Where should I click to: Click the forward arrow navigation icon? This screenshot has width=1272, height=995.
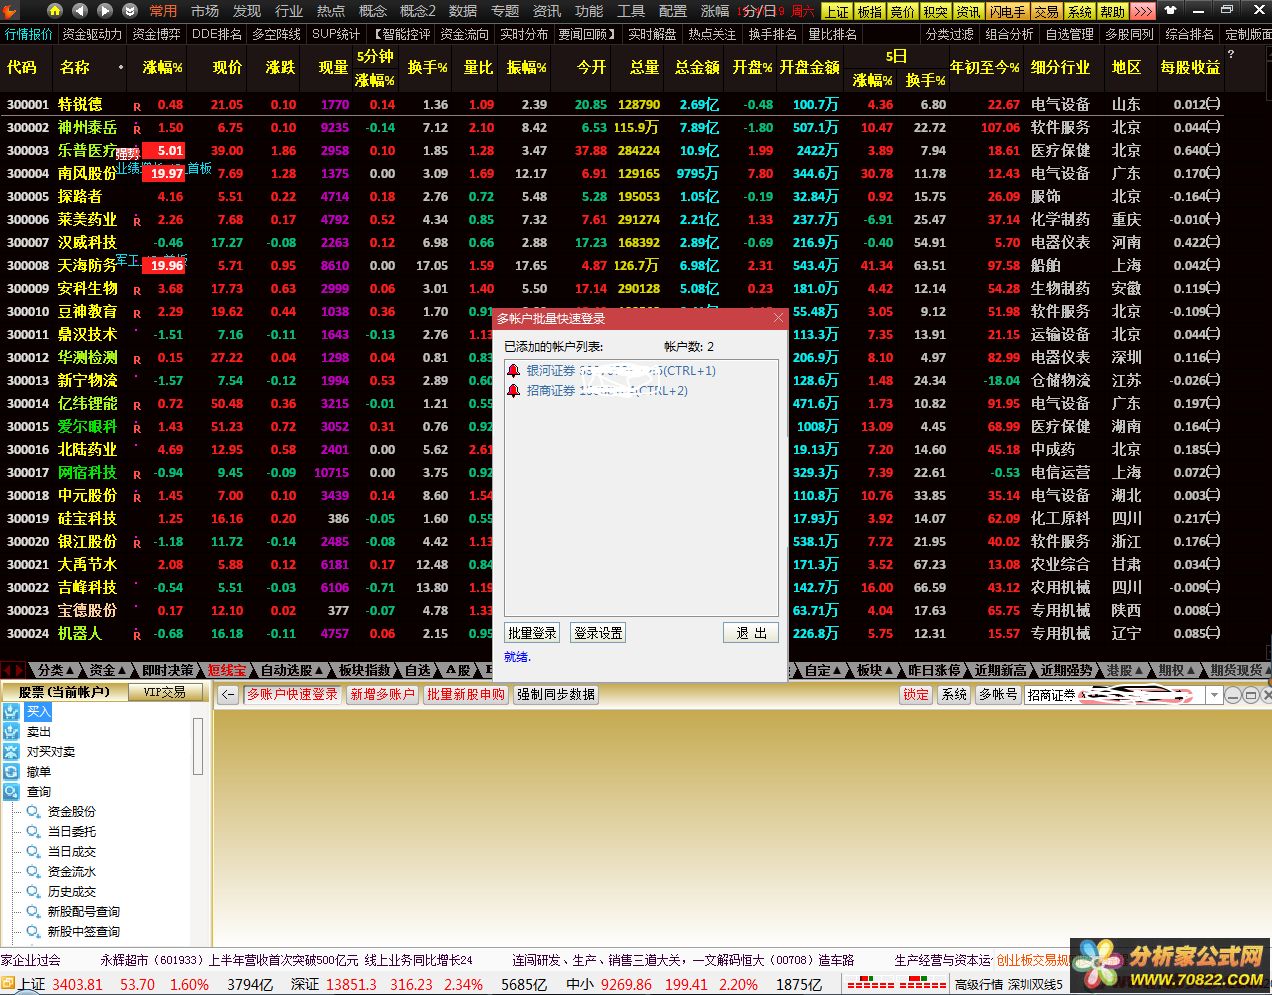[x=104, y=10]
